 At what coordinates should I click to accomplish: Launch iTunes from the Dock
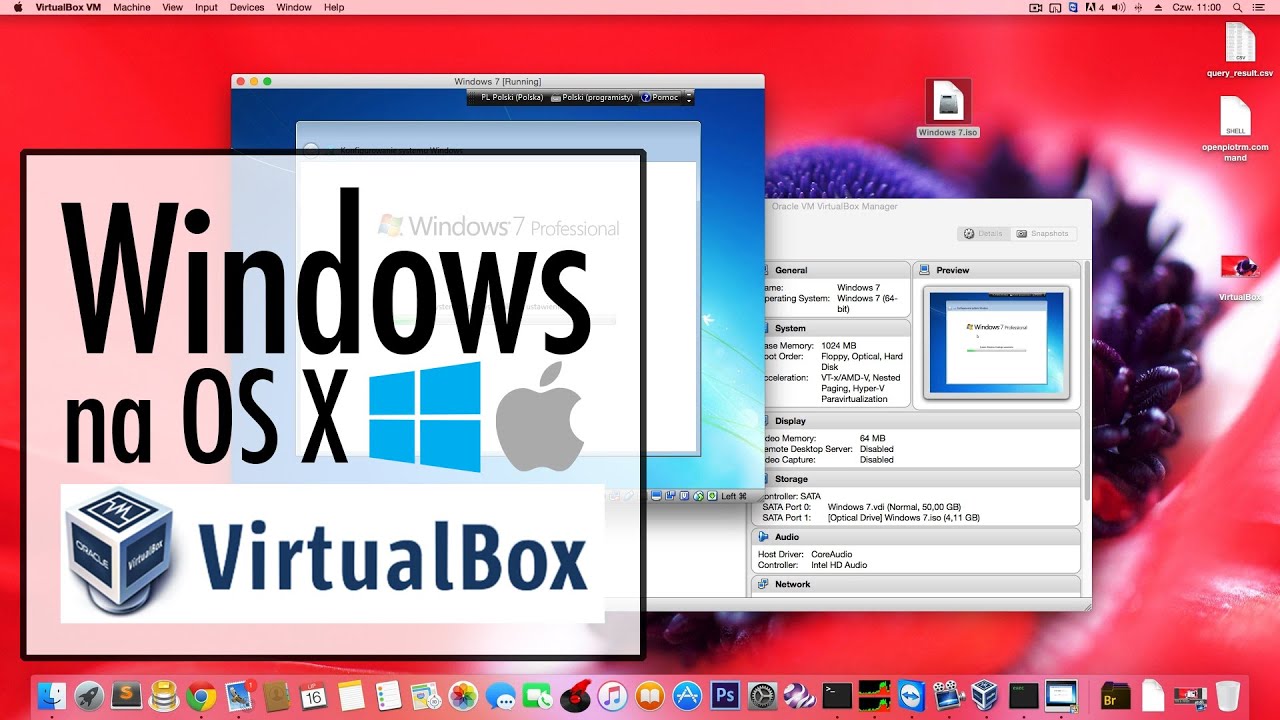click(x=612, y=696)
